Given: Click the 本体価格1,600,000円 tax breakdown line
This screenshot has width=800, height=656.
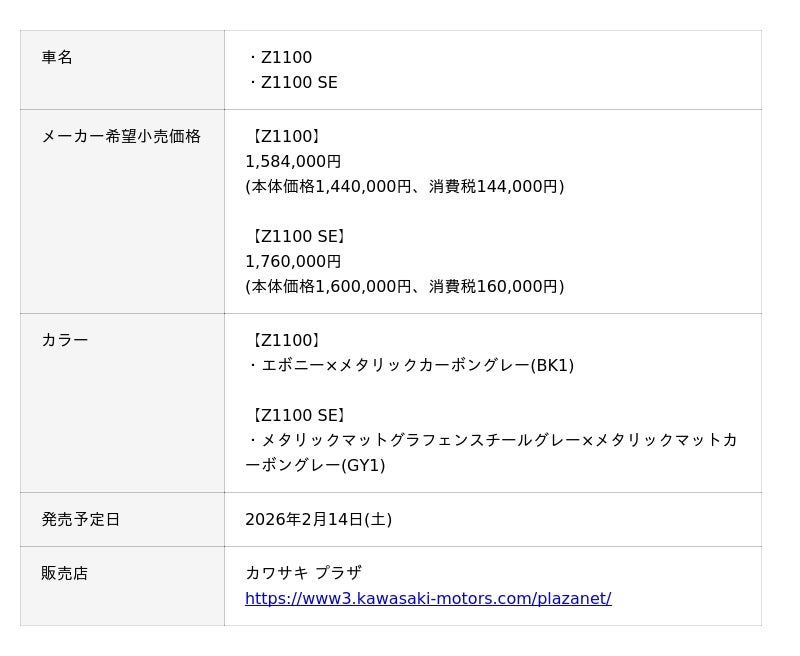Looking at the screenshot, I should [404, 287].
